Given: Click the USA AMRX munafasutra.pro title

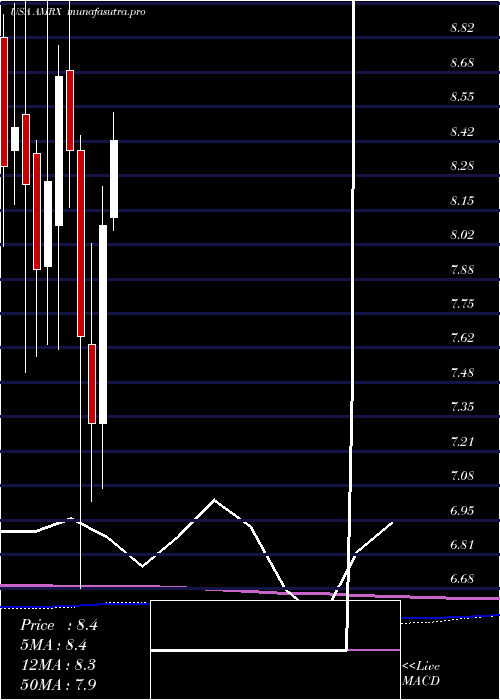Looking at the screenshot, I should point(78,12).
